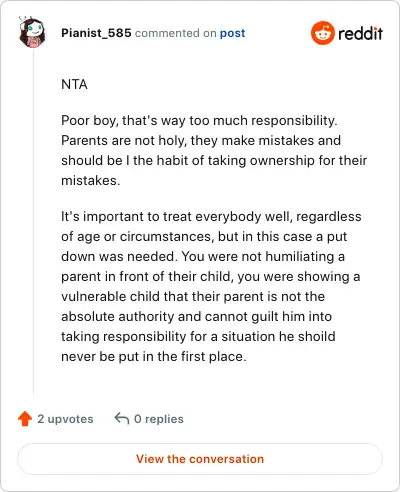Open 'View the conversation' button

[200, 459]
